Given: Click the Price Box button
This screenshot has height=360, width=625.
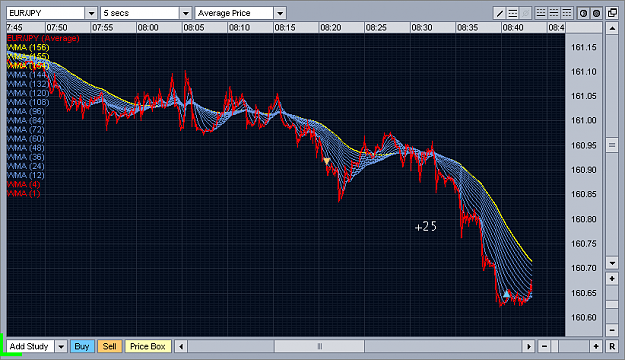Looking at the screenshot, I should [x=148, y=346].
